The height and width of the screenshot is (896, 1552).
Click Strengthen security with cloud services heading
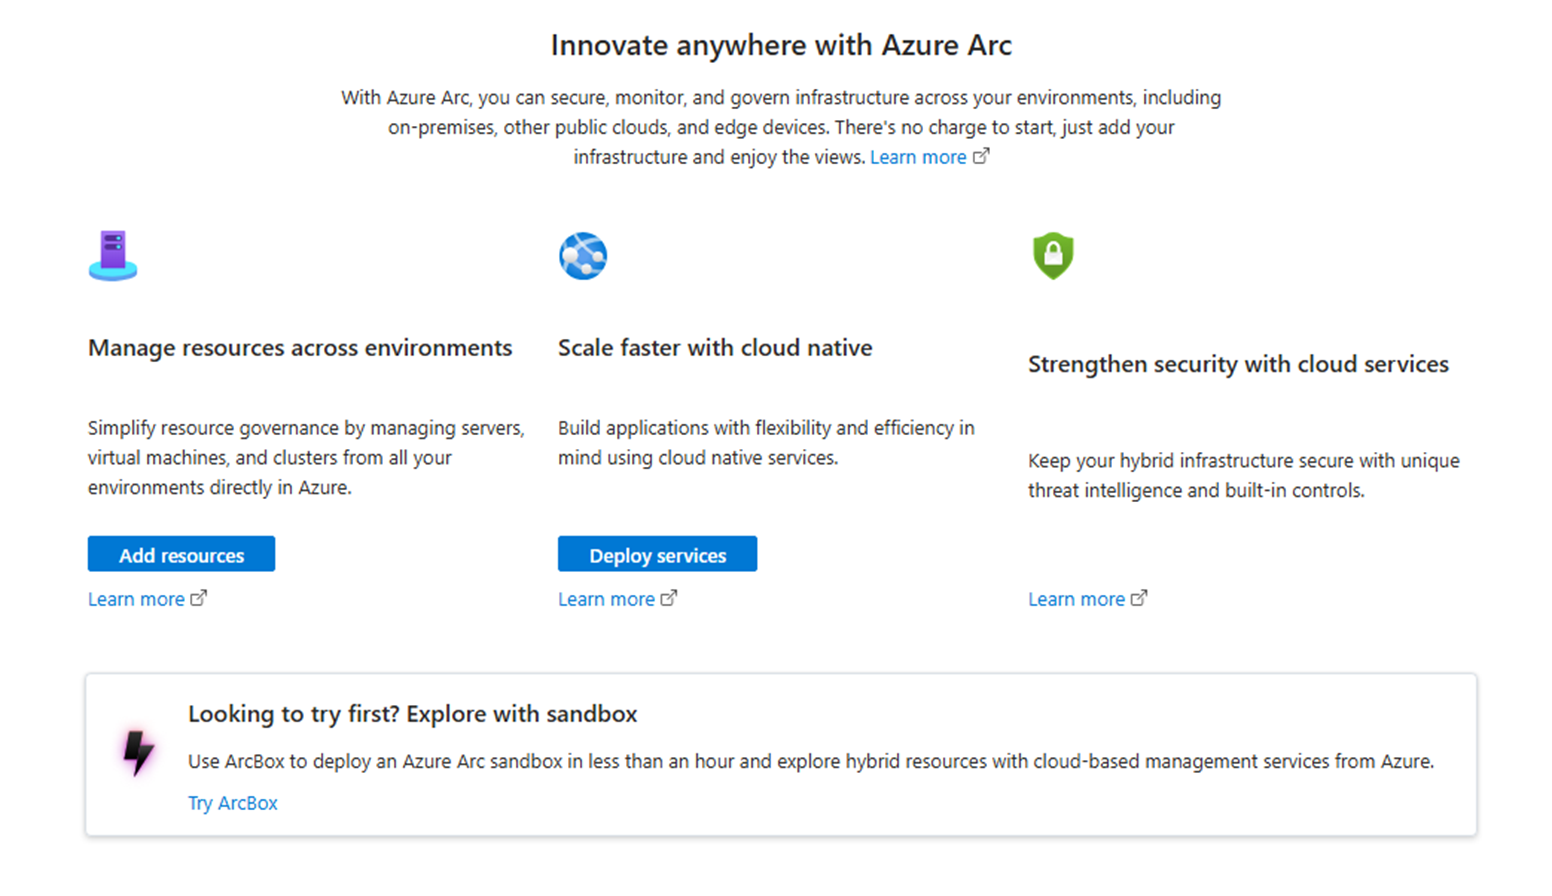pyautogui.click(x=1238, y=364)
